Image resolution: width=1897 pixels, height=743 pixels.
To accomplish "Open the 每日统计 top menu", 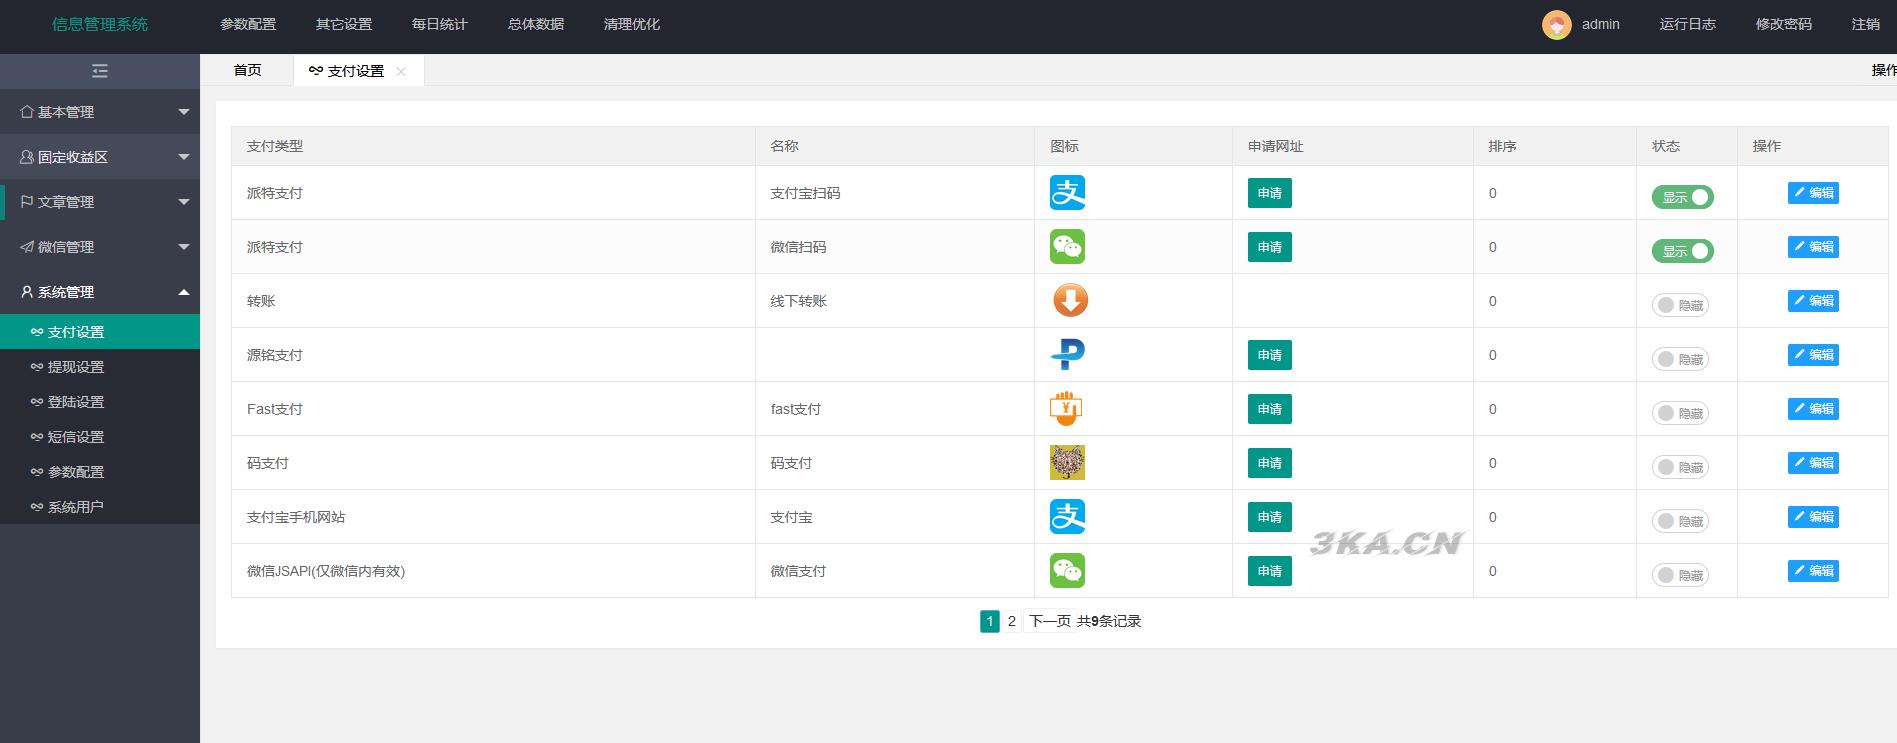I will (x=439, y=24).
